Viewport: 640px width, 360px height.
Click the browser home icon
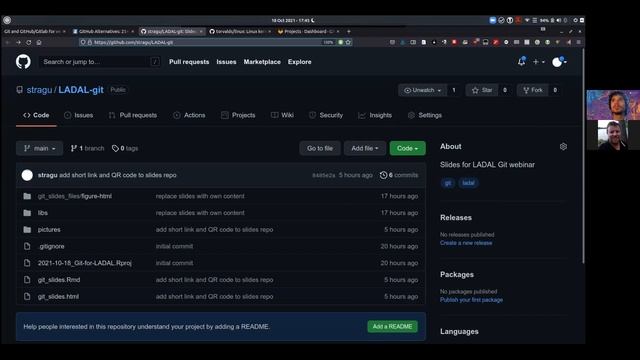[39, 42]
